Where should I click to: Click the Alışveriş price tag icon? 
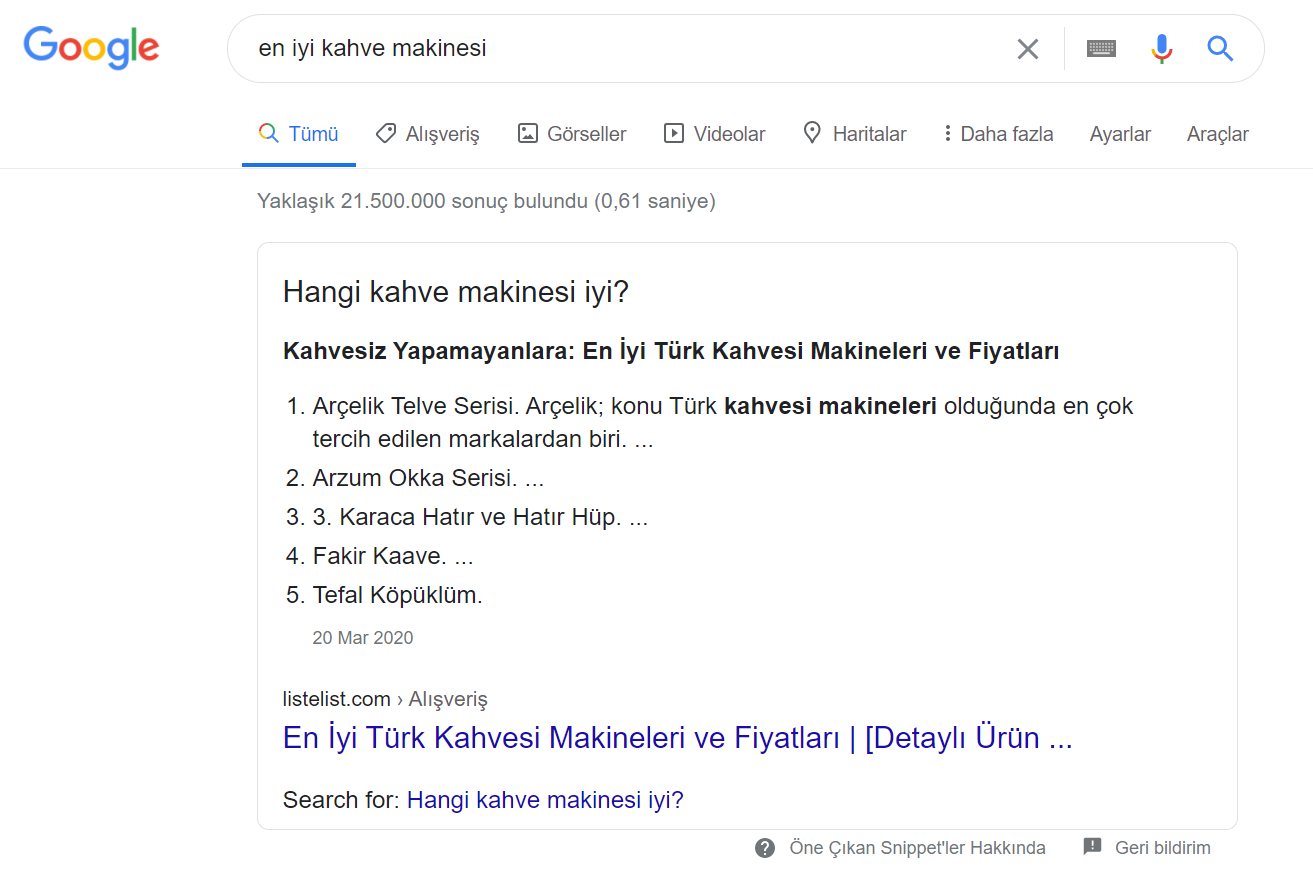click(x=385, y=133)
